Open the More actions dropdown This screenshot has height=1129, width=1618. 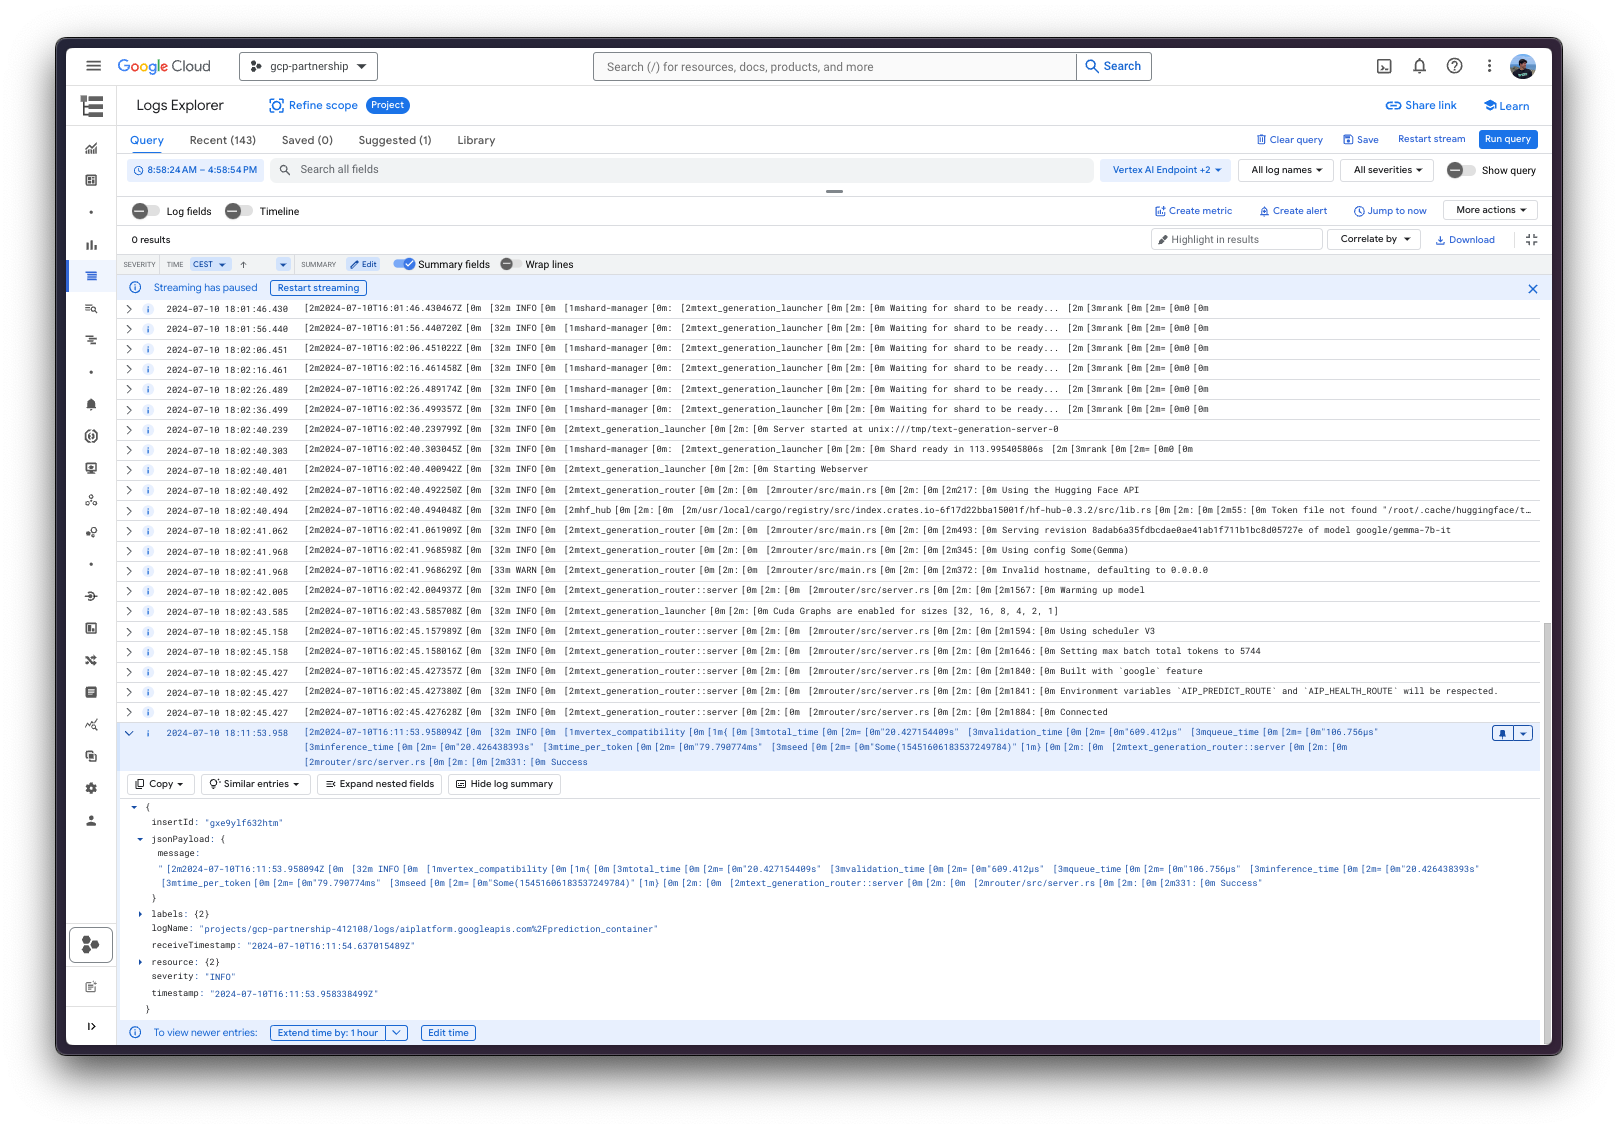(1491, 210)
